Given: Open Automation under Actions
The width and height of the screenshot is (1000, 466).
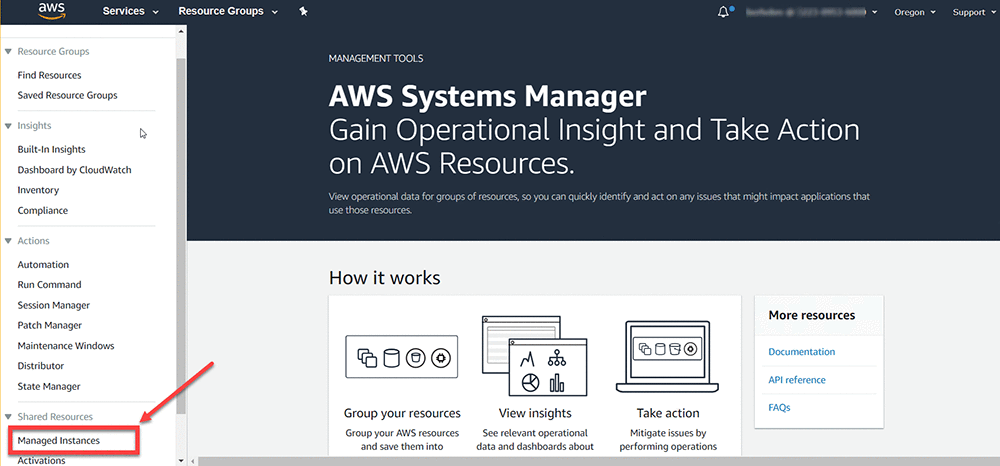Looking at the screenshot, I should tap(43, 265).
